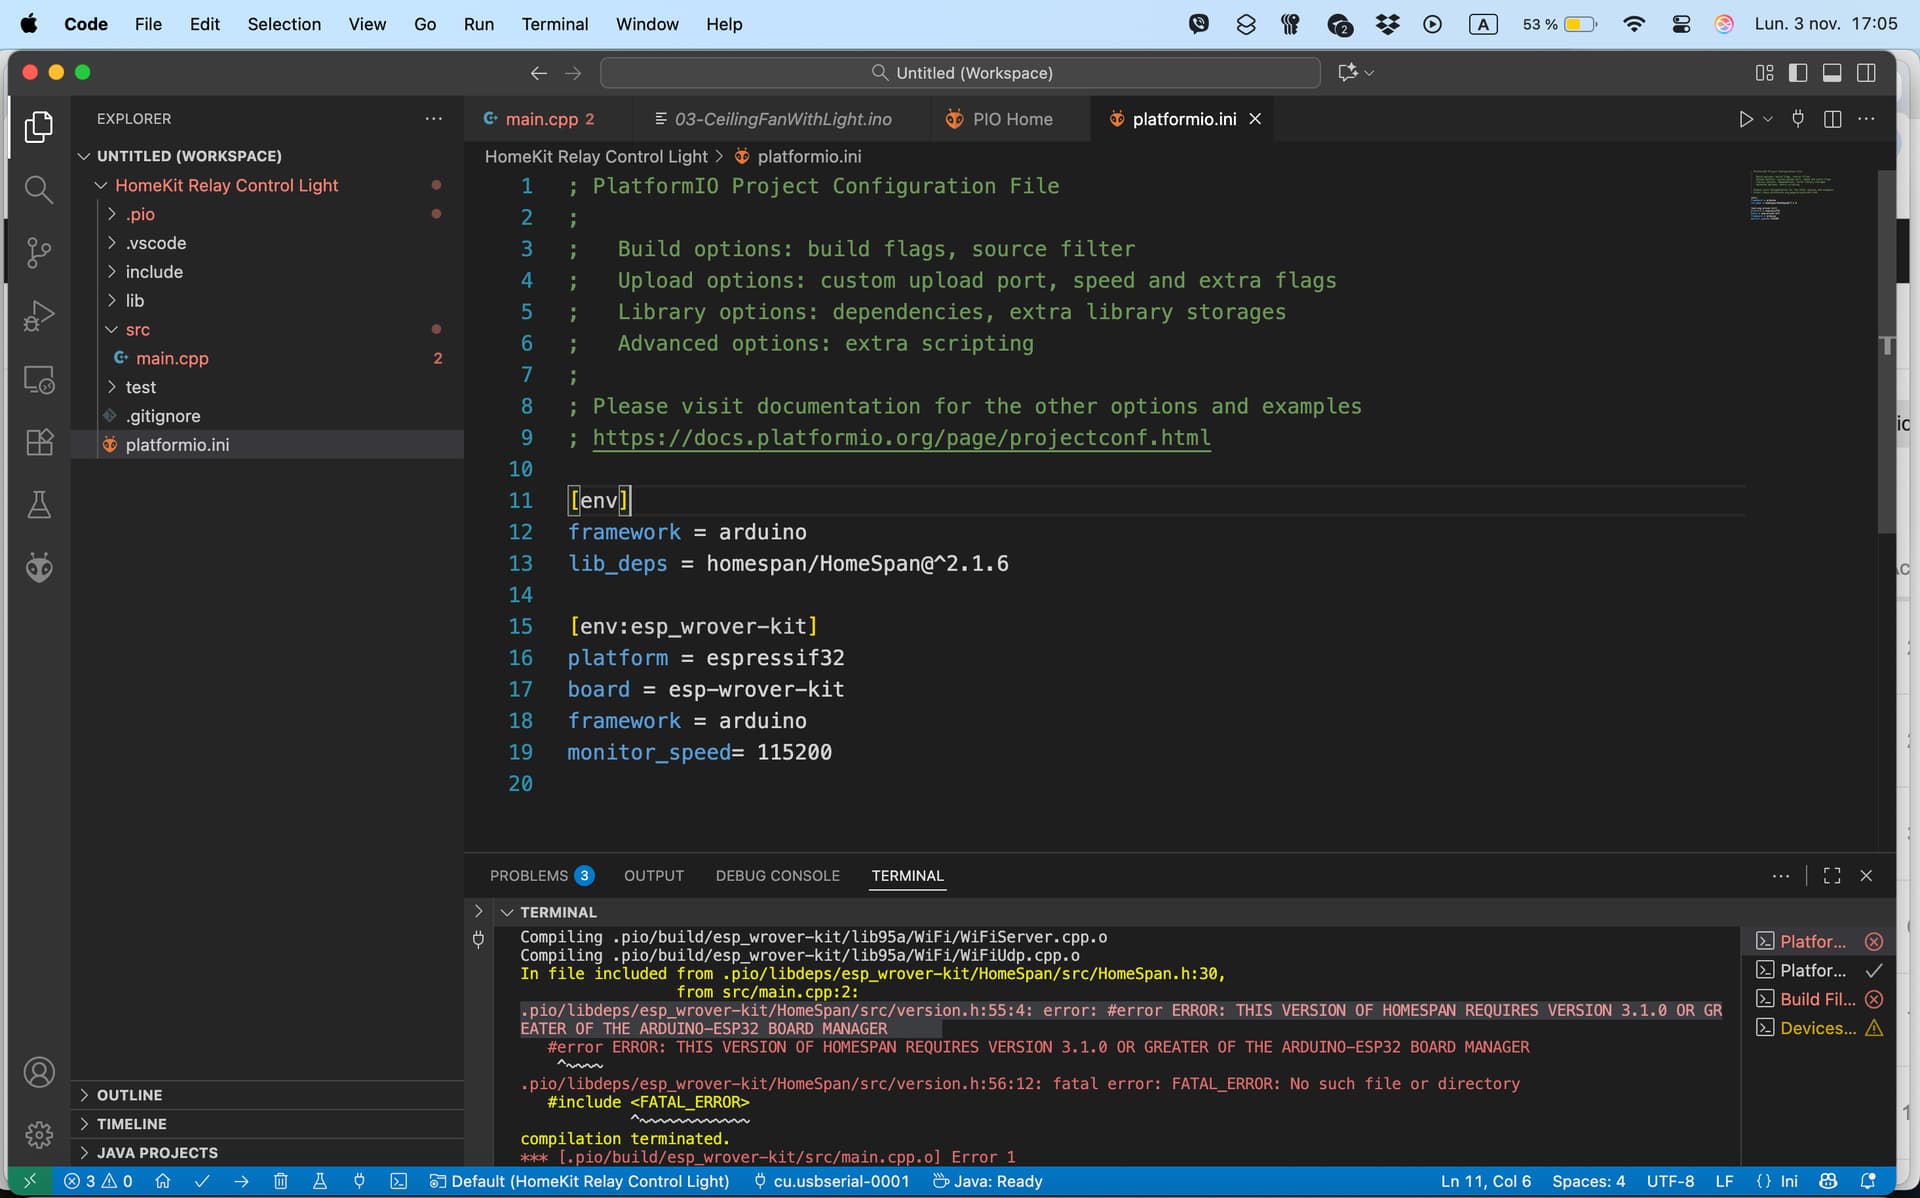Screen dimensions: 1920x1198
Task: Click the Untitled (Workspace) search field
Action: click(960, 73)
